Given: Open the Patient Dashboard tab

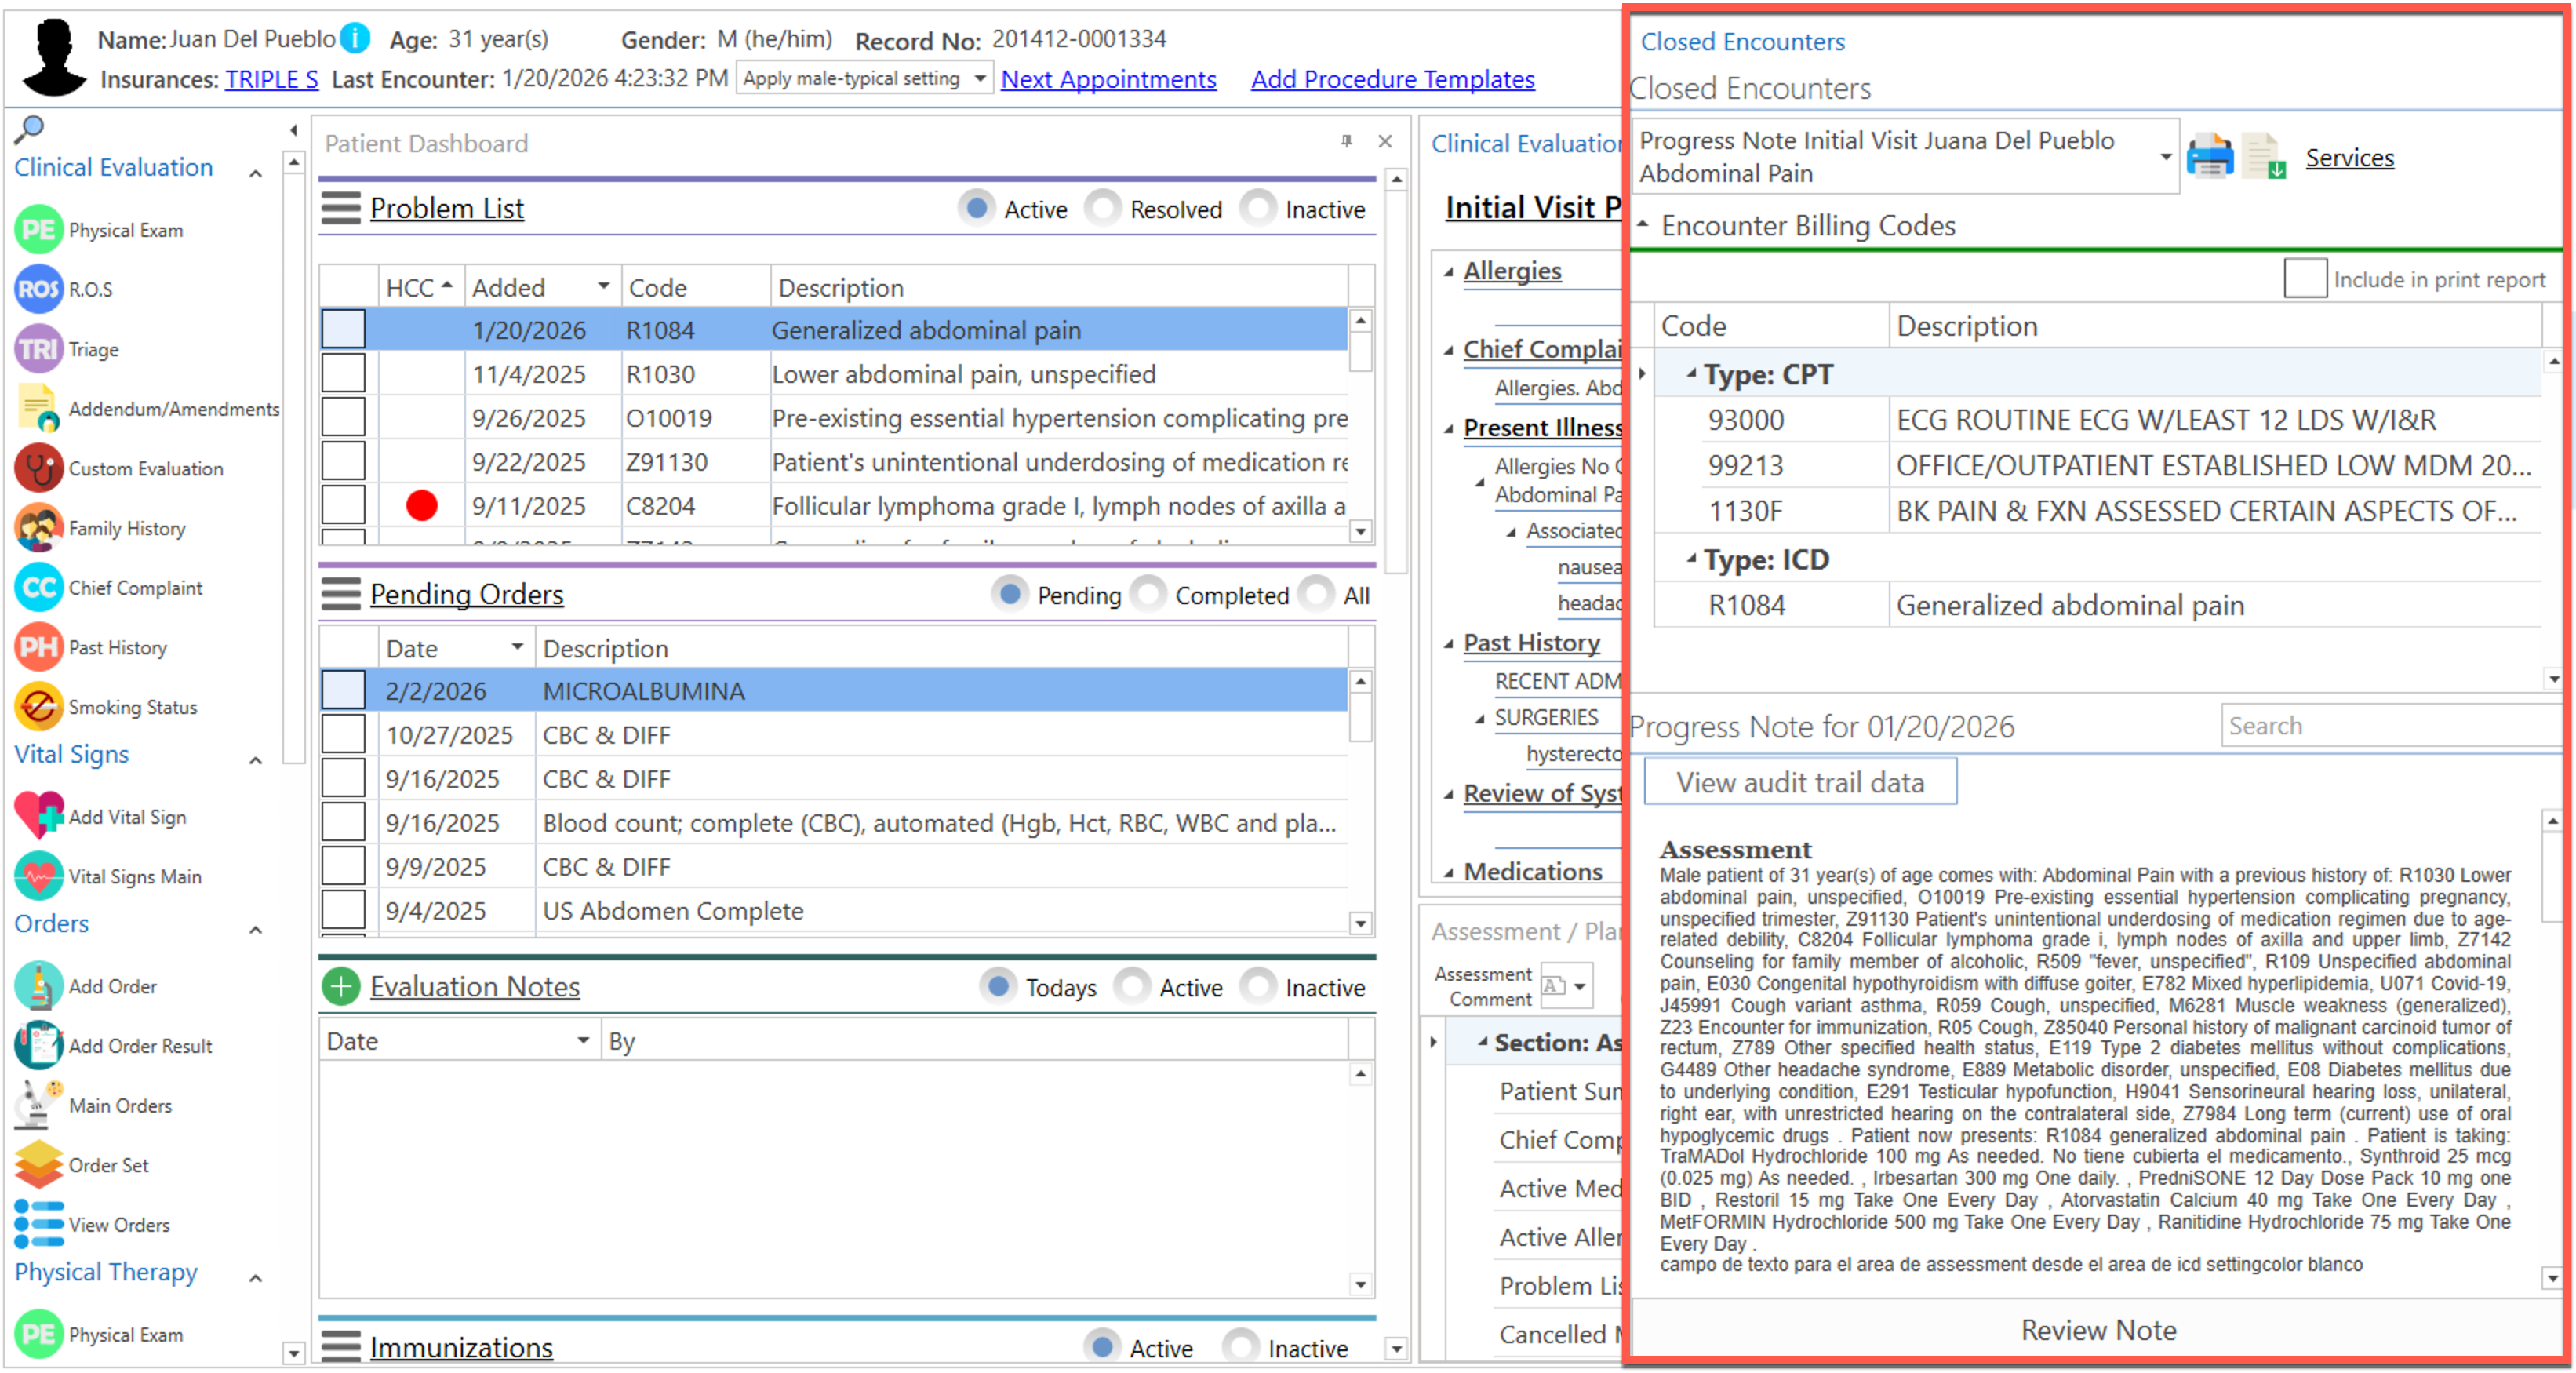Looking at the screenshot, I should 426,143.
